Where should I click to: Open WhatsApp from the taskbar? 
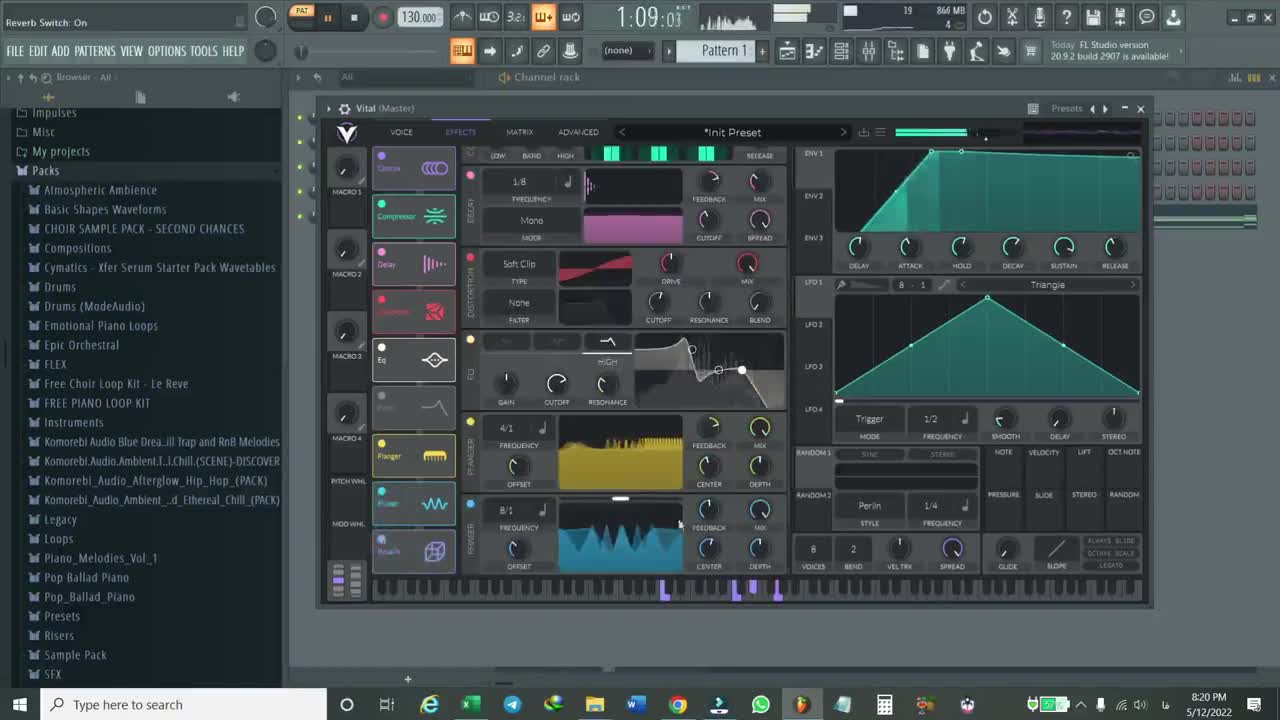(x=761, y=705)
